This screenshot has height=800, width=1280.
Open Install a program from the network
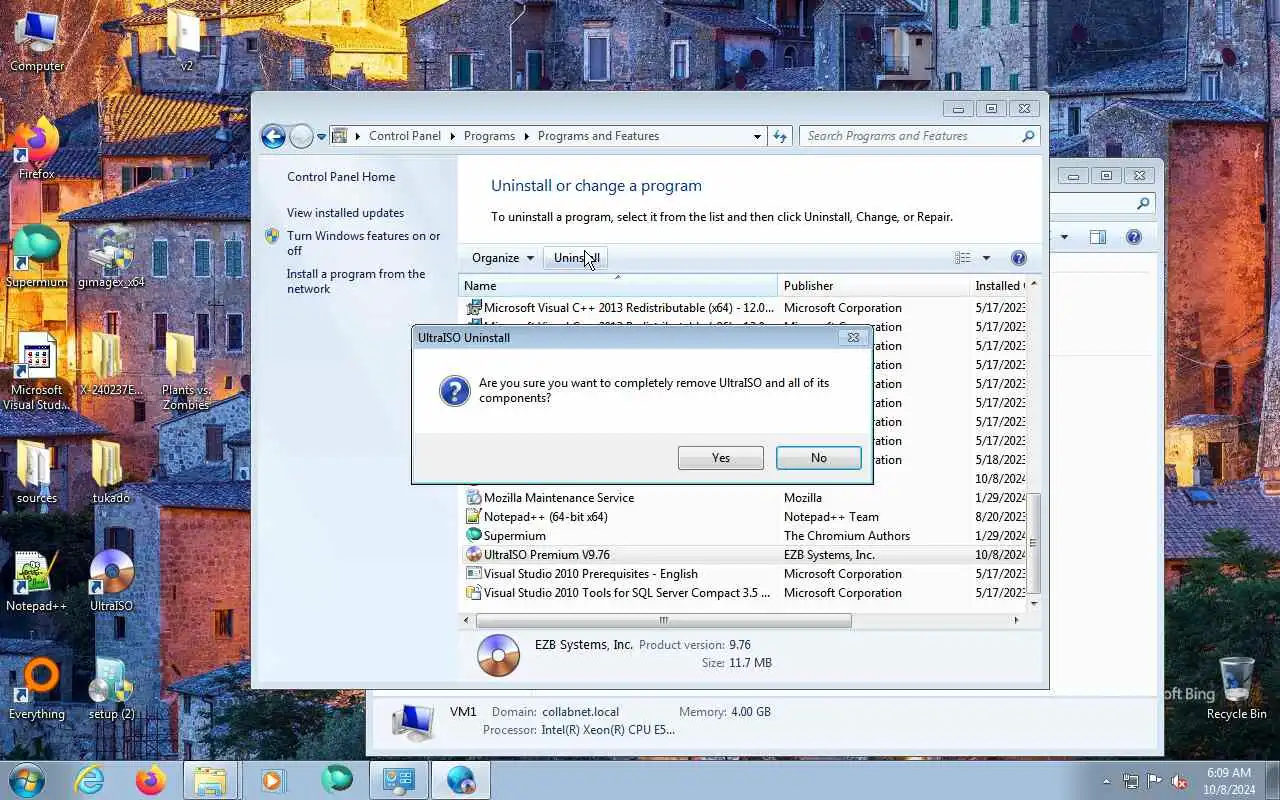(x=356, y=281)
